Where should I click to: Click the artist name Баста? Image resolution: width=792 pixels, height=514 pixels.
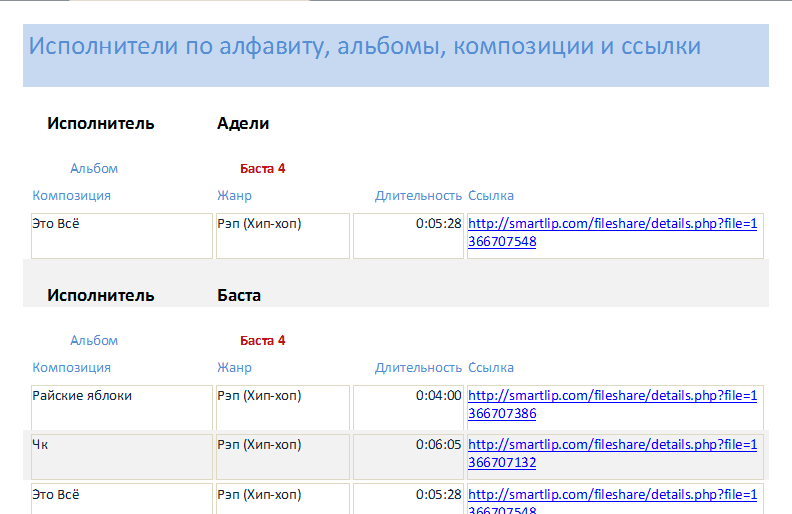pos(239,295)
